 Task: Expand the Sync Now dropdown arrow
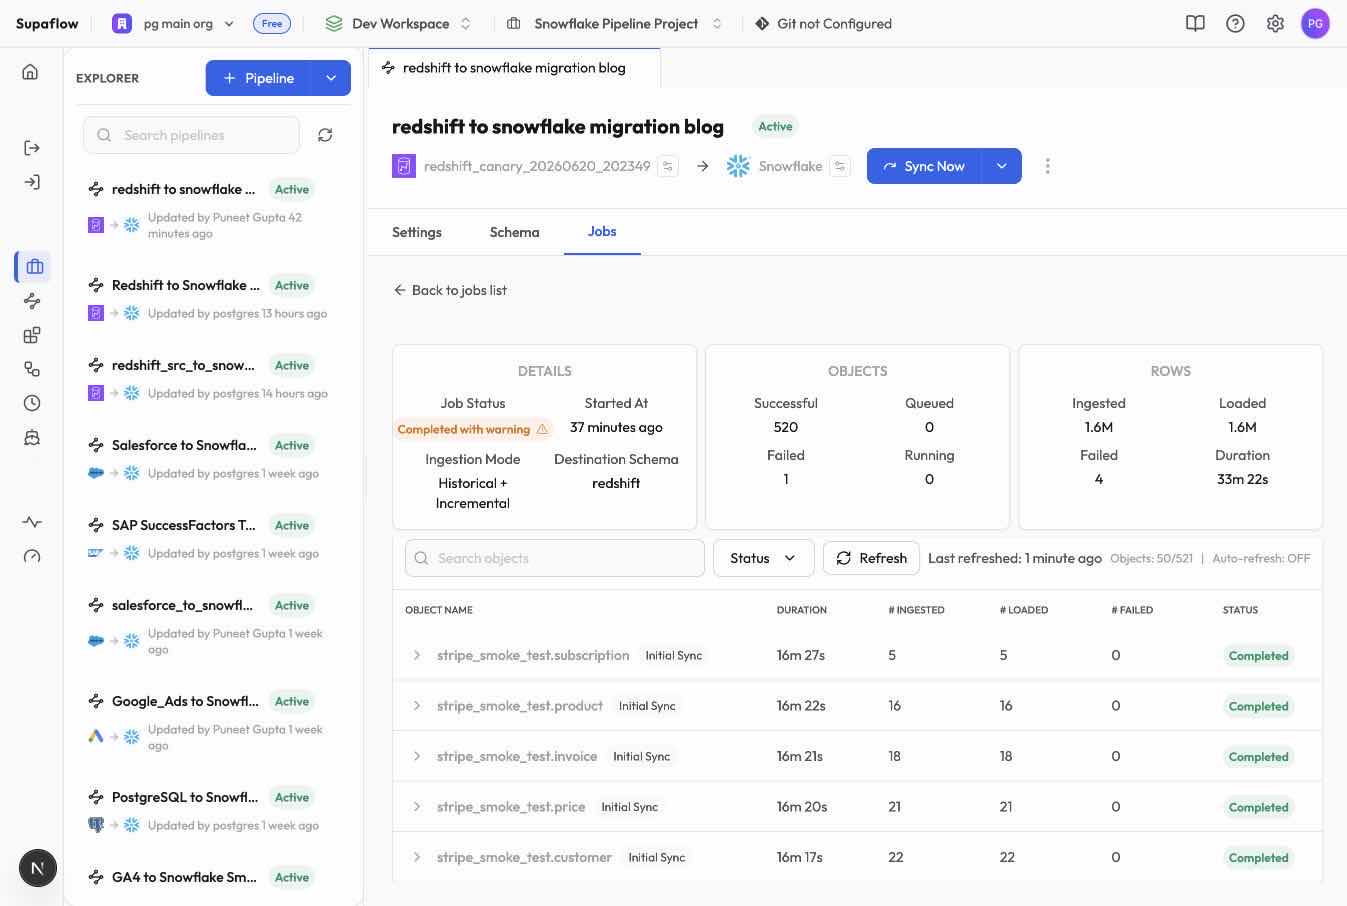tap(1001, 166)
